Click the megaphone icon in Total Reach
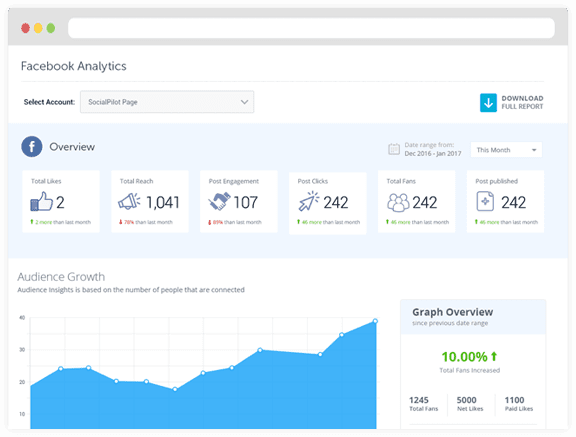Screen dimensions: 576x437 pos(129,201)
